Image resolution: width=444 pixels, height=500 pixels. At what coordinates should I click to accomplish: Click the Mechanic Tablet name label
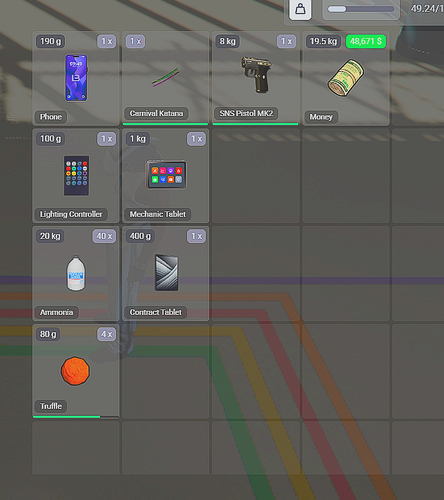click(158, 214)
